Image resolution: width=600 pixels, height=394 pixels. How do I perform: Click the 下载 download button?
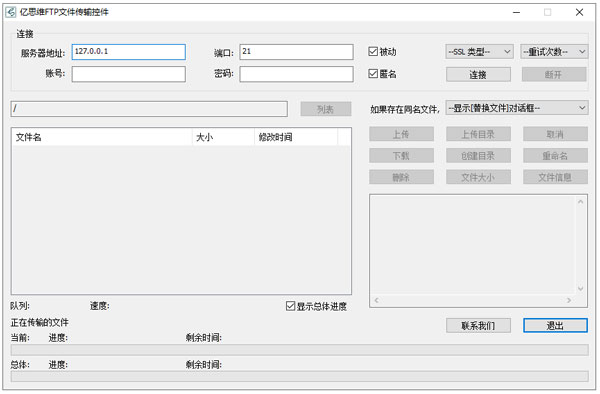[401, 156]
